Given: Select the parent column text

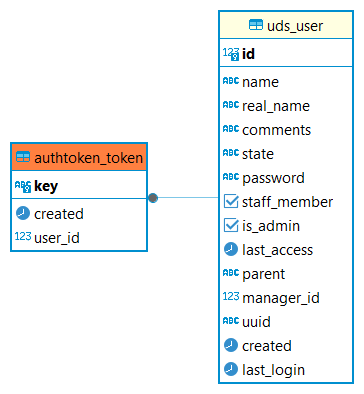Looking at the screenshot, I should tap(263, 275).
